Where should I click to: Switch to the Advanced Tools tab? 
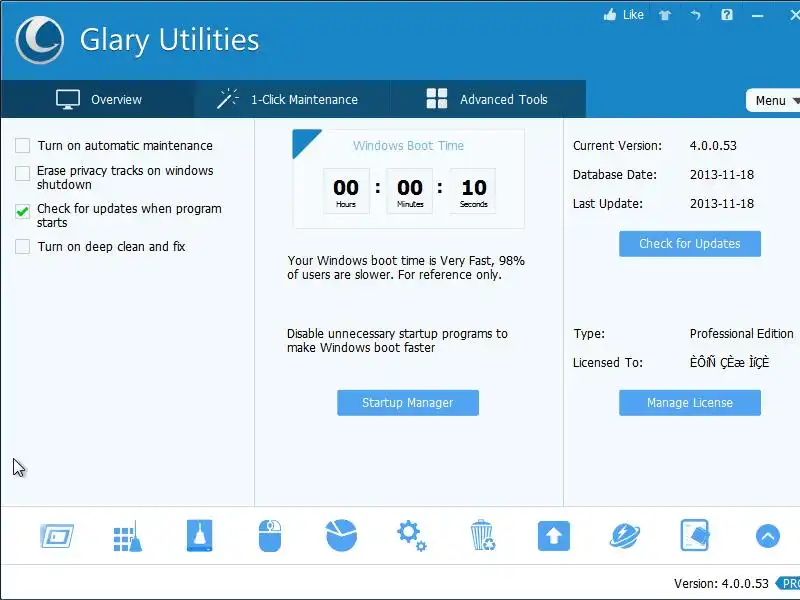pos(488,99)
